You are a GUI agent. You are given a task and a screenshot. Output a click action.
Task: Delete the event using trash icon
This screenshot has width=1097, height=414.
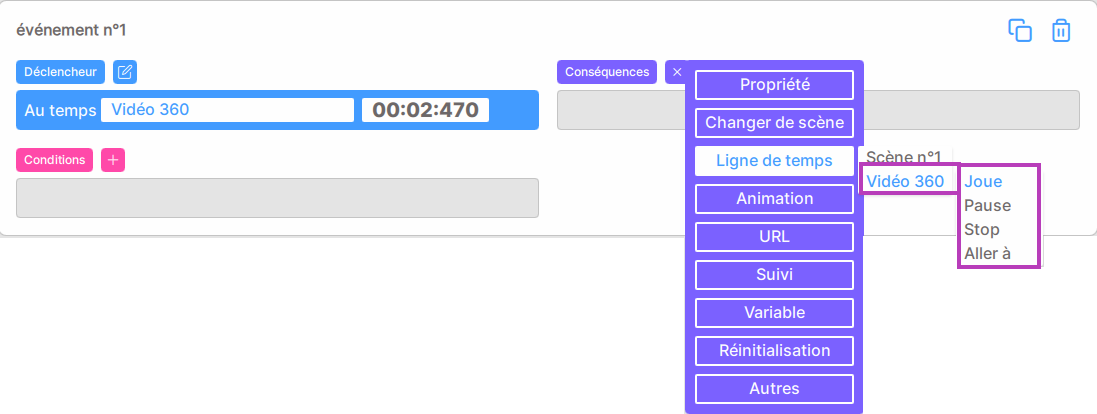[x=1061, y=31]
